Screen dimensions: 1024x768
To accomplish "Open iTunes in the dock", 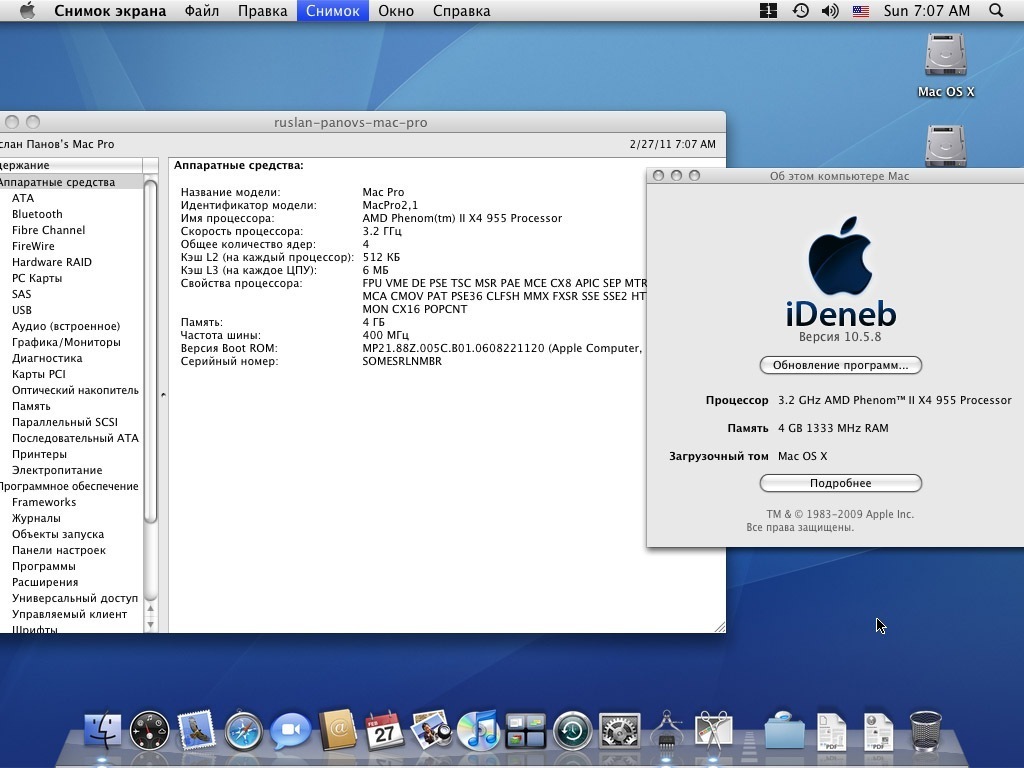I will (478, 732).
